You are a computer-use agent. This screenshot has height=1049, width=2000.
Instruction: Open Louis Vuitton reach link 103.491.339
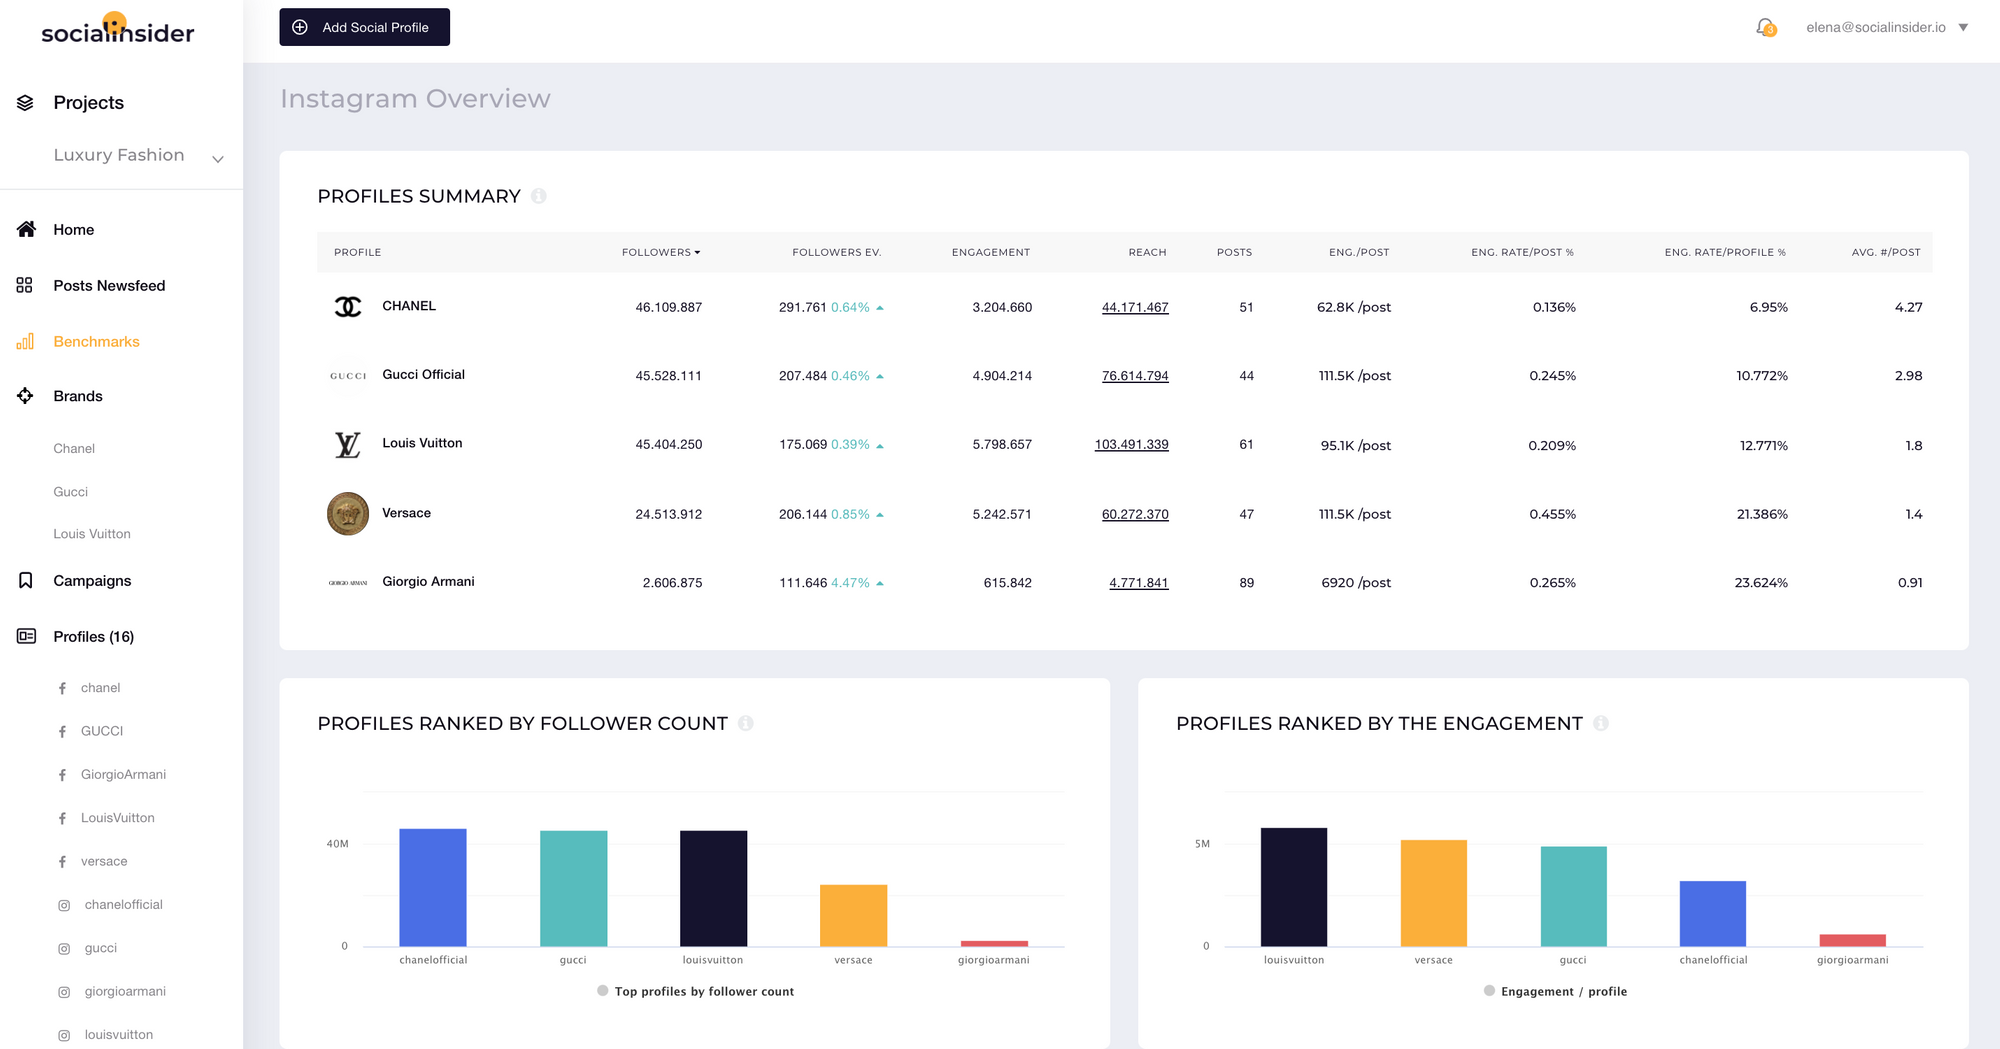pos(1131,445)
